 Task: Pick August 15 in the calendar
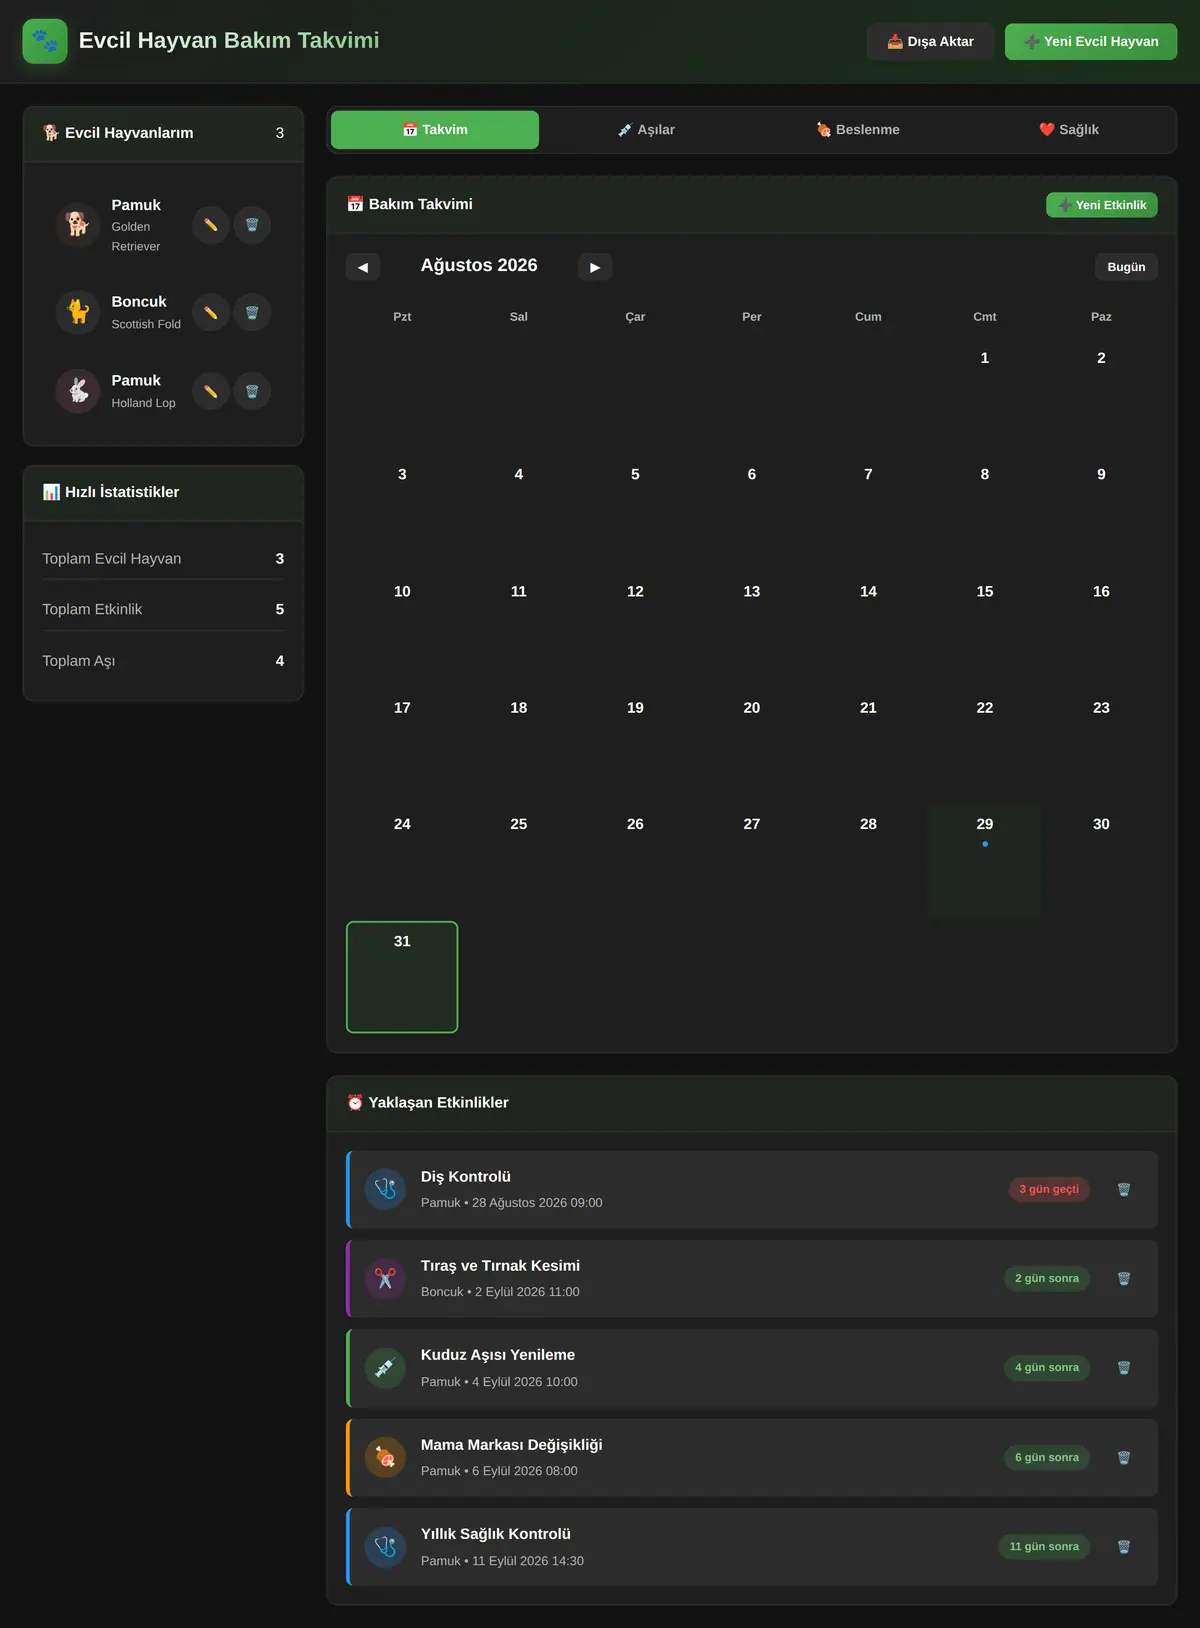(985, 628)
